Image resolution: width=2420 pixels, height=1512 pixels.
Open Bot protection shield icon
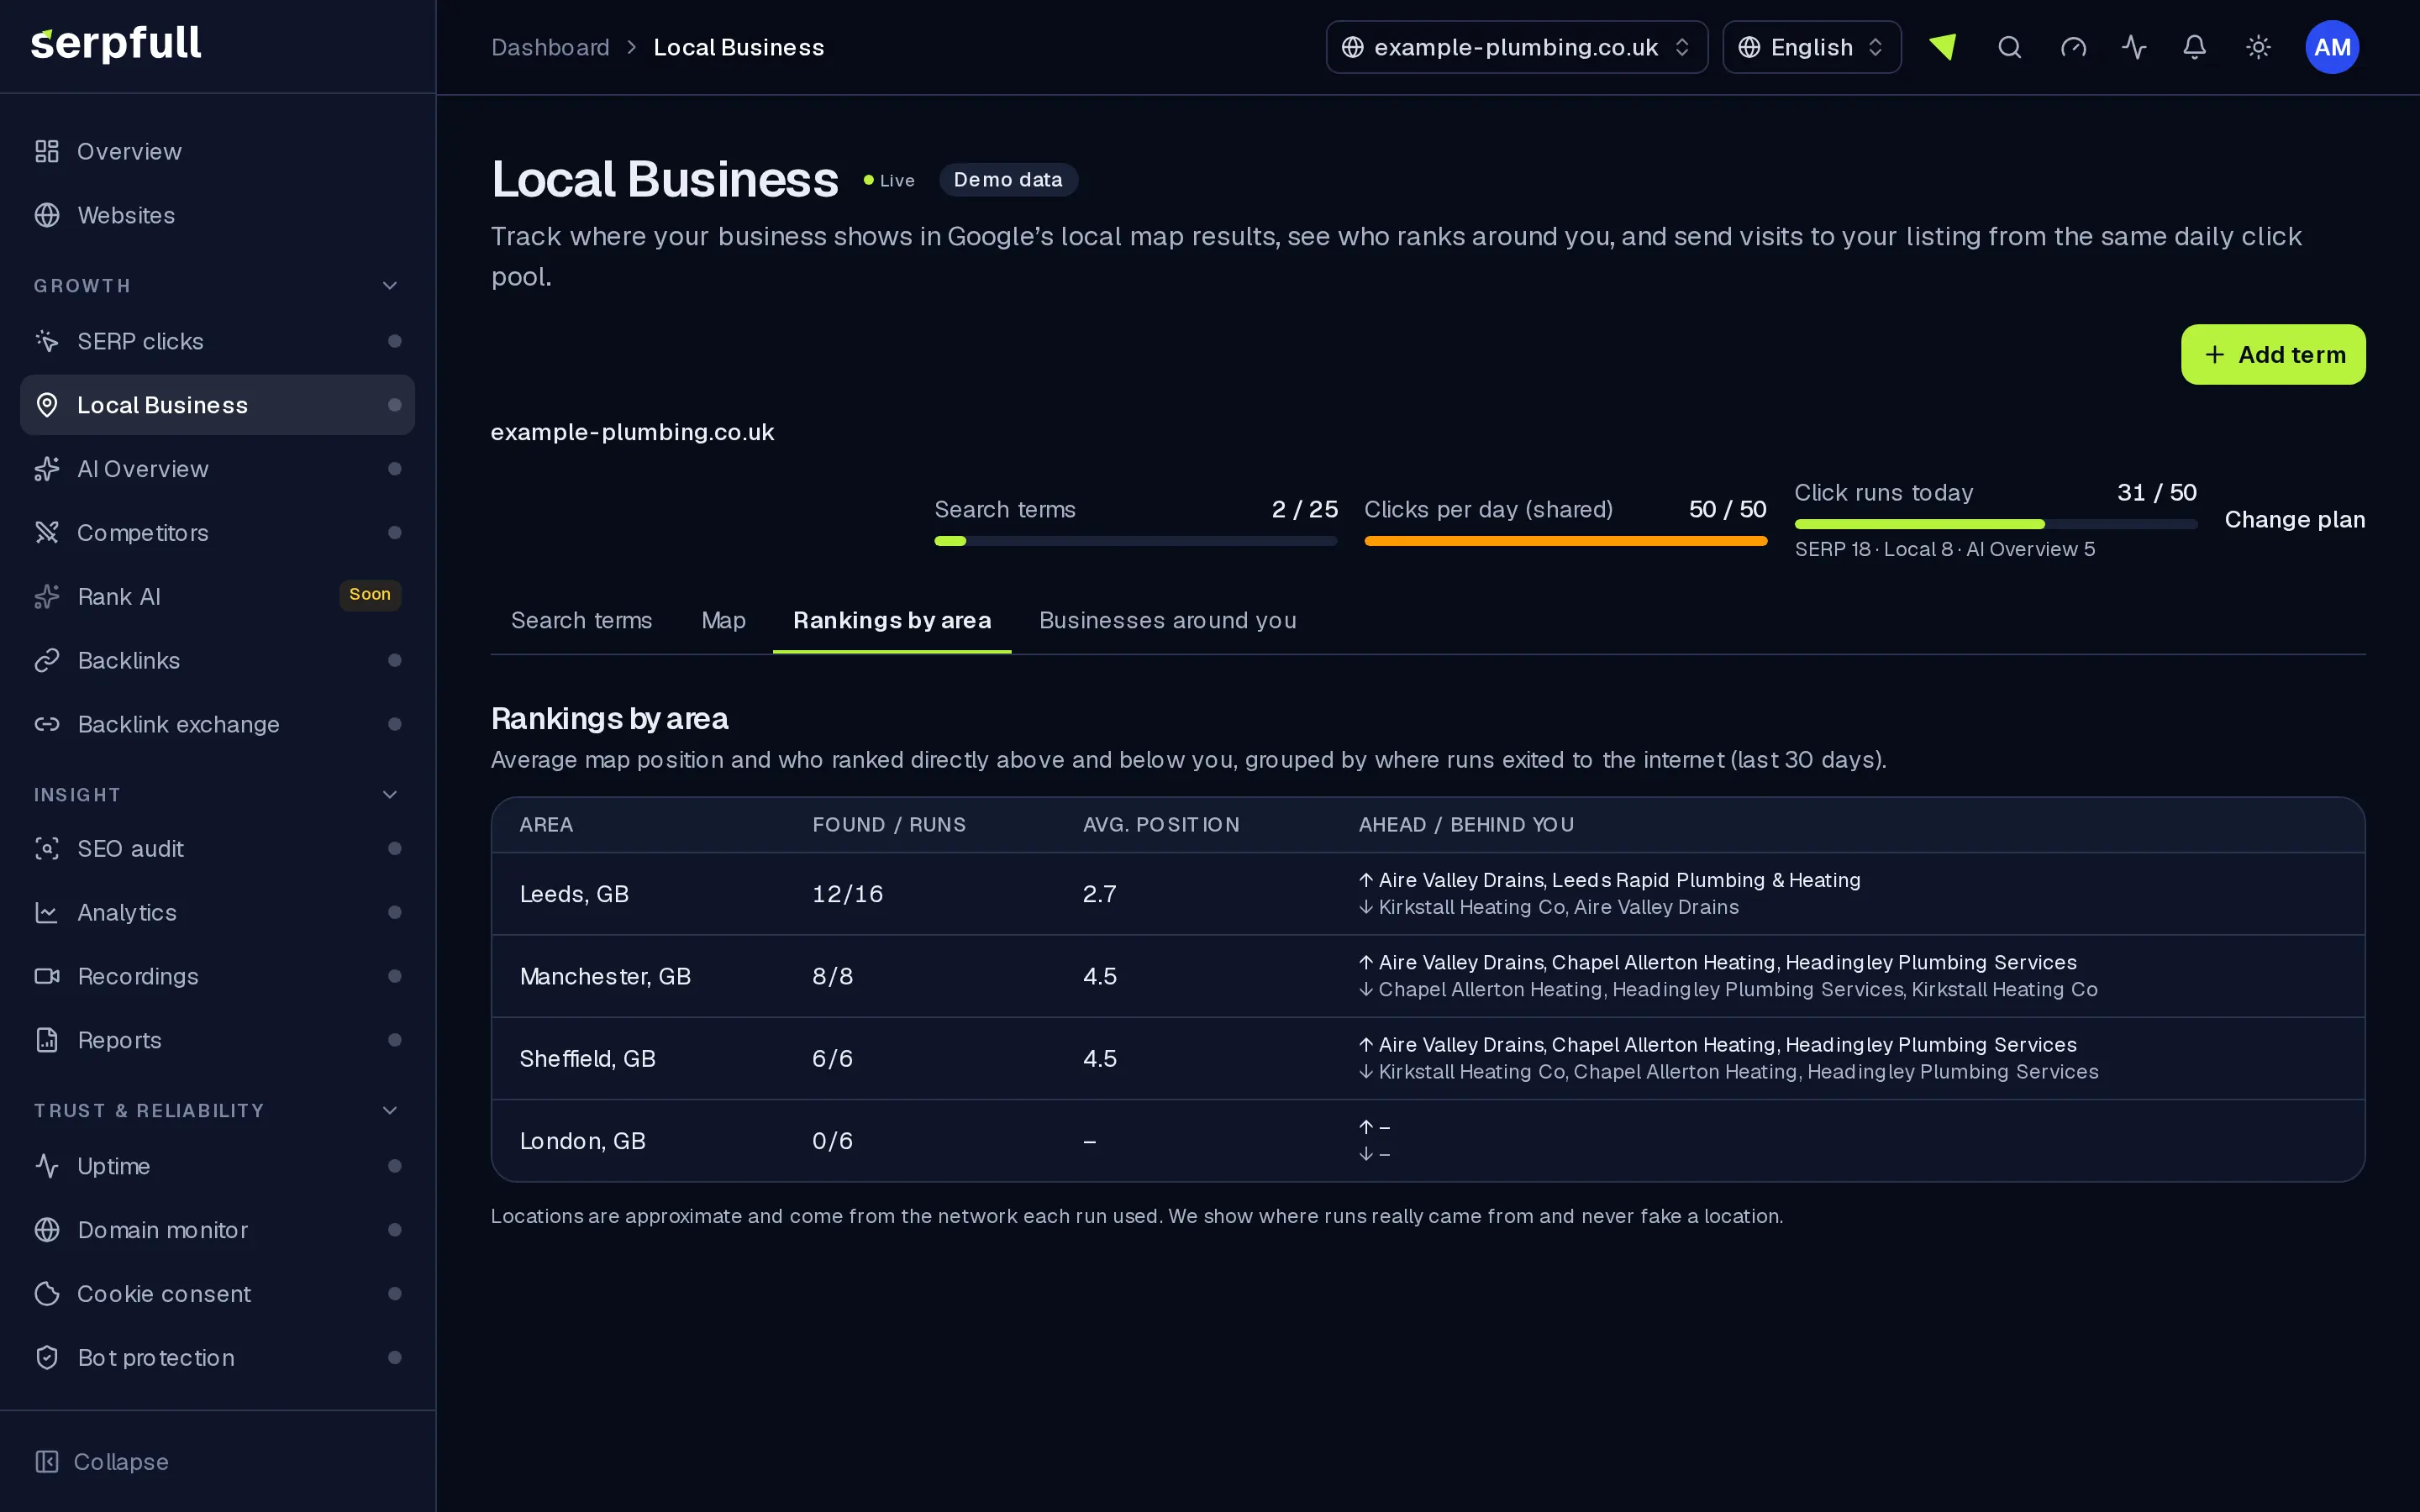47,1358
